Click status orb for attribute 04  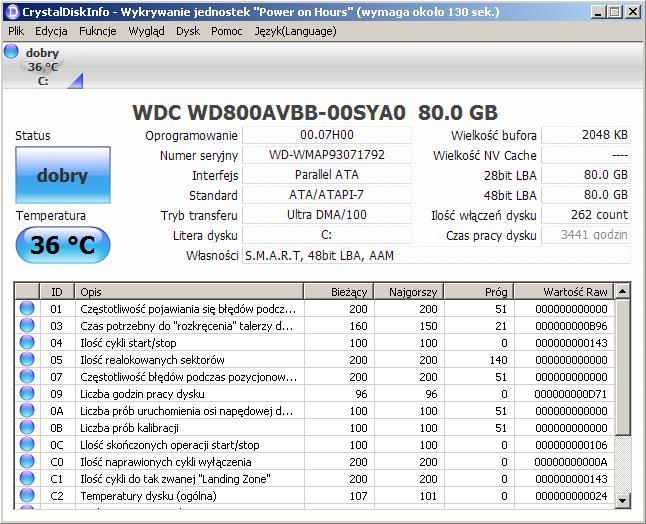point(27,342)
